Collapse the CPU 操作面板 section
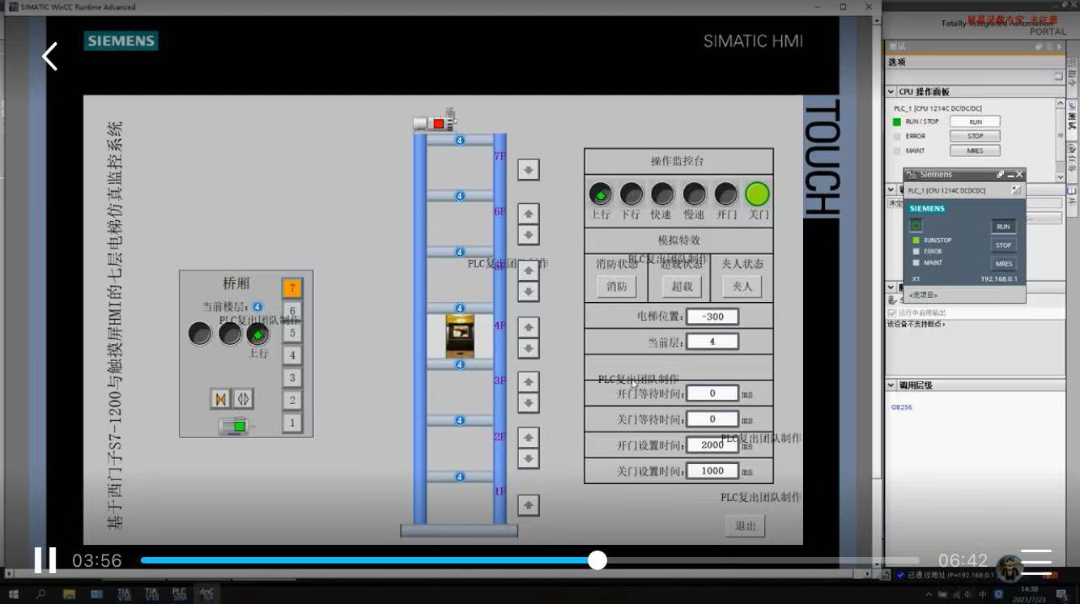This screenshot has height=604, width=1080. coord(891,92)
